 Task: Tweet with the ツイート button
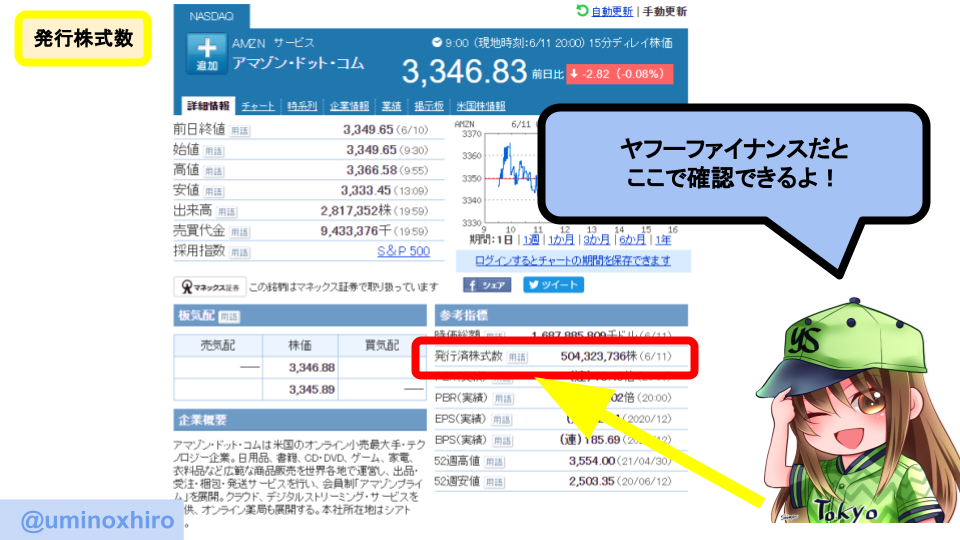(x=553, y=285)
